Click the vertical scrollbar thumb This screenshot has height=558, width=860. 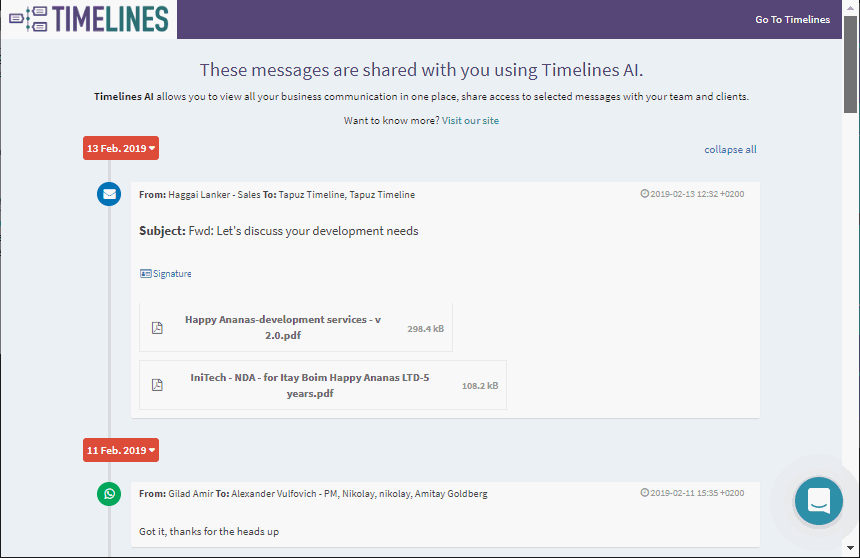point(851,64)
